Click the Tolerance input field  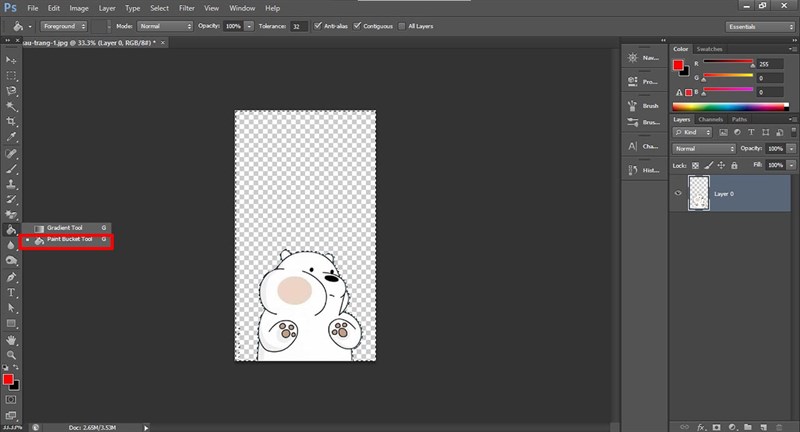click(x=298, y=26)
